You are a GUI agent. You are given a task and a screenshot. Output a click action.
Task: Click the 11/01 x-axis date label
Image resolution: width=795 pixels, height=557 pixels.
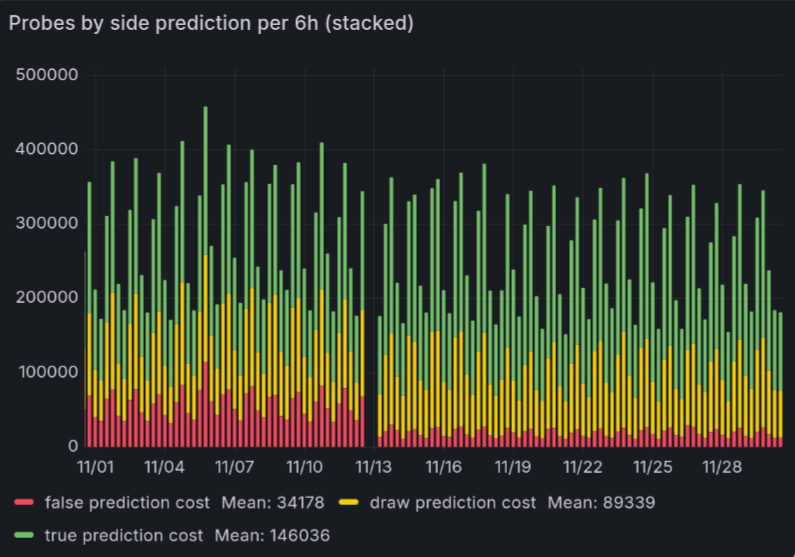[x=95, y=468]
